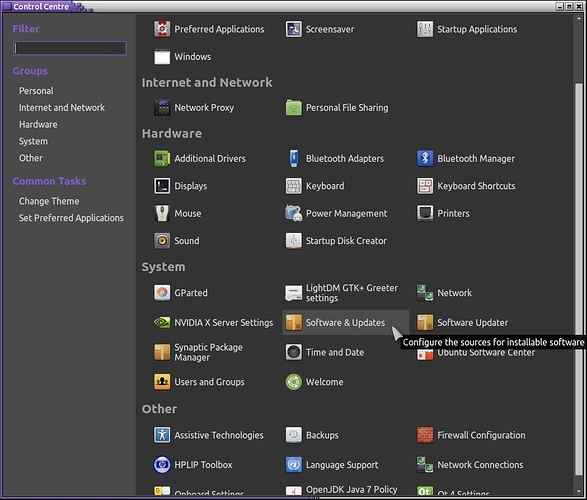Open the Users and Groups icon
The image size is (587, 500).
[162, 382]
